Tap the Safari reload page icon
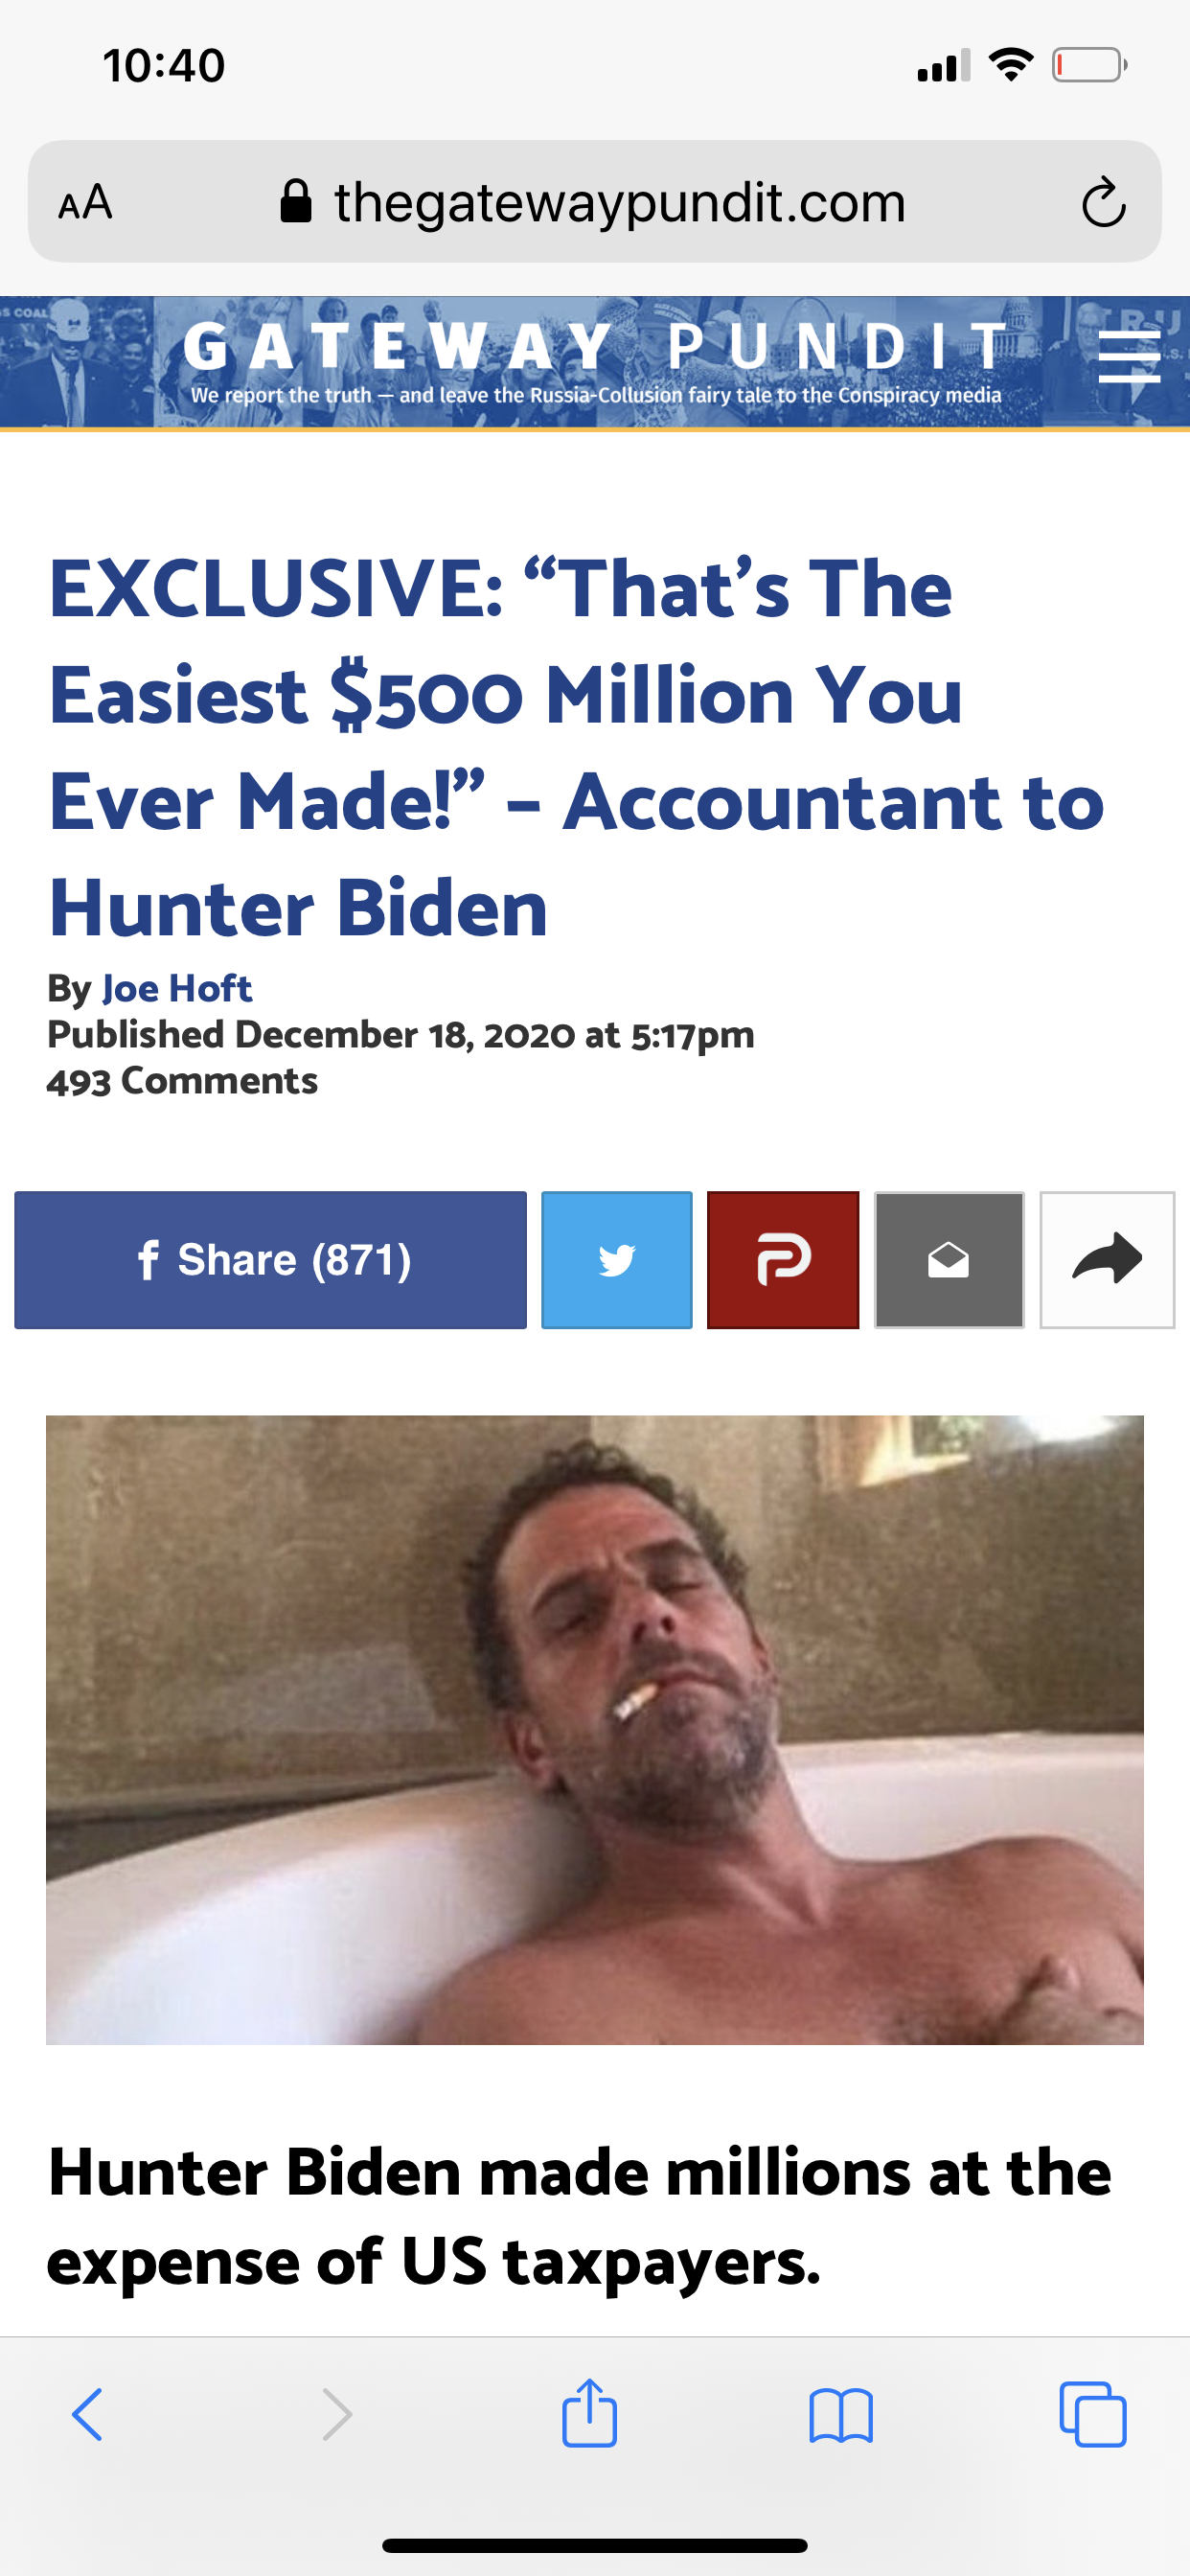1190x2576 pixels. click(1103, 203)
